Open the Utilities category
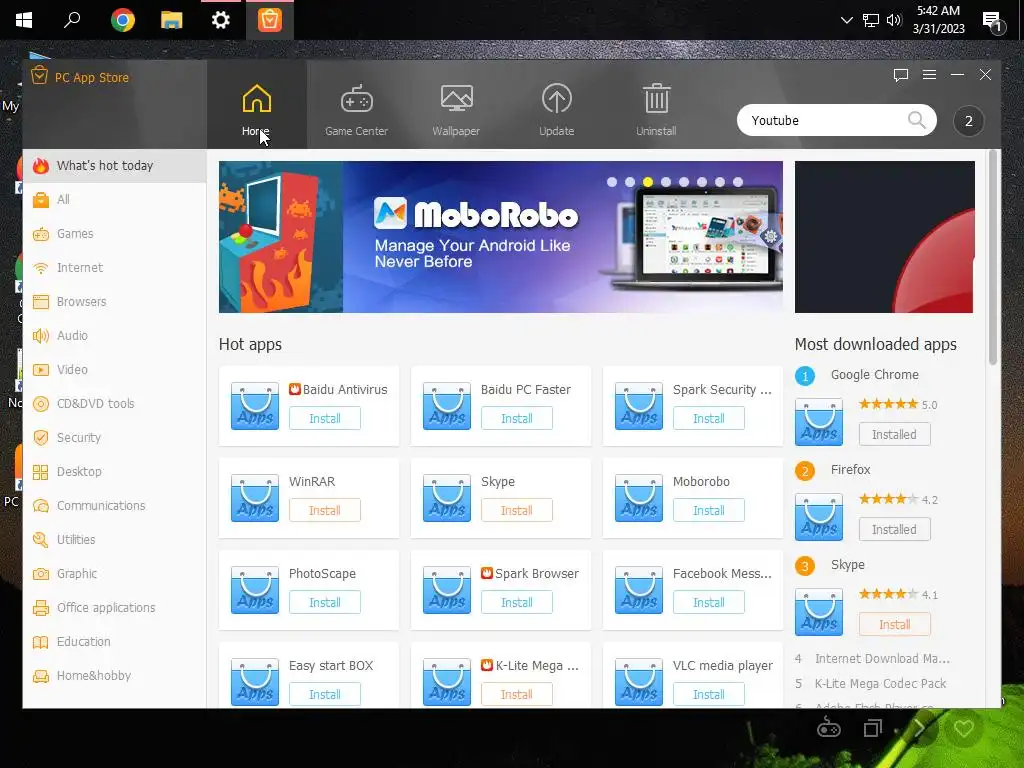The image size is (1024, 768). 115,539
